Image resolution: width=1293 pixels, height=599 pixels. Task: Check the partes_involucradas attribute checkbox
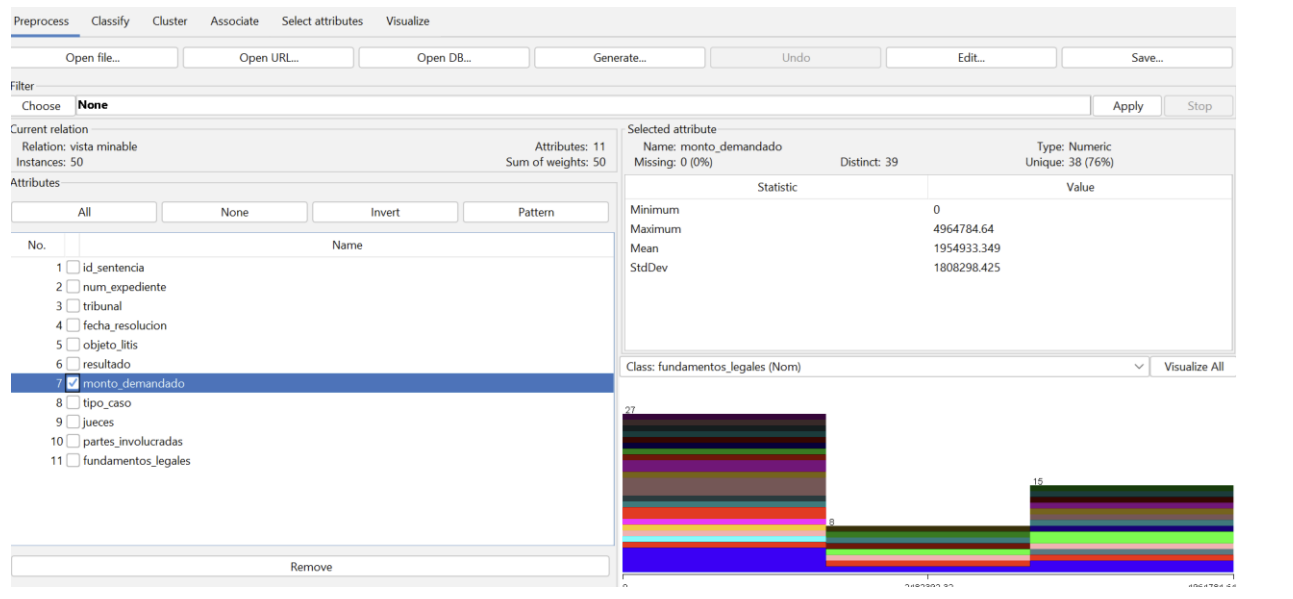(x=73, y=441)
